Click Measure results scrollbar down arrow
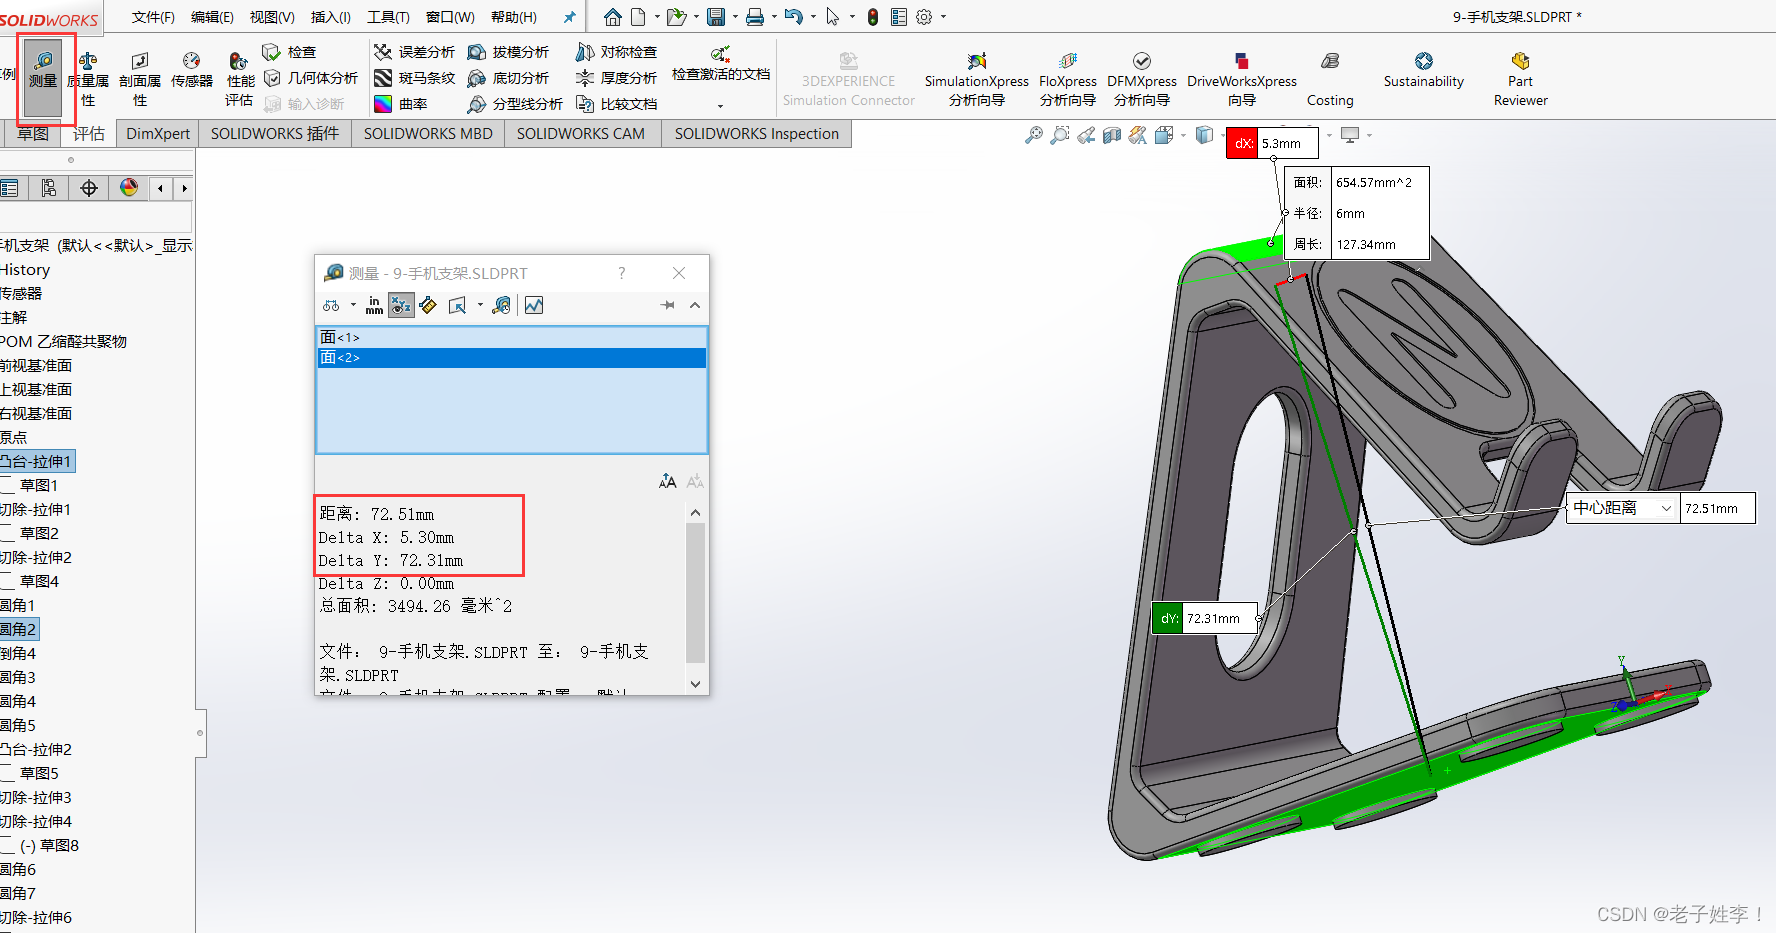The image size is (1776, 933). click(695, 684)
